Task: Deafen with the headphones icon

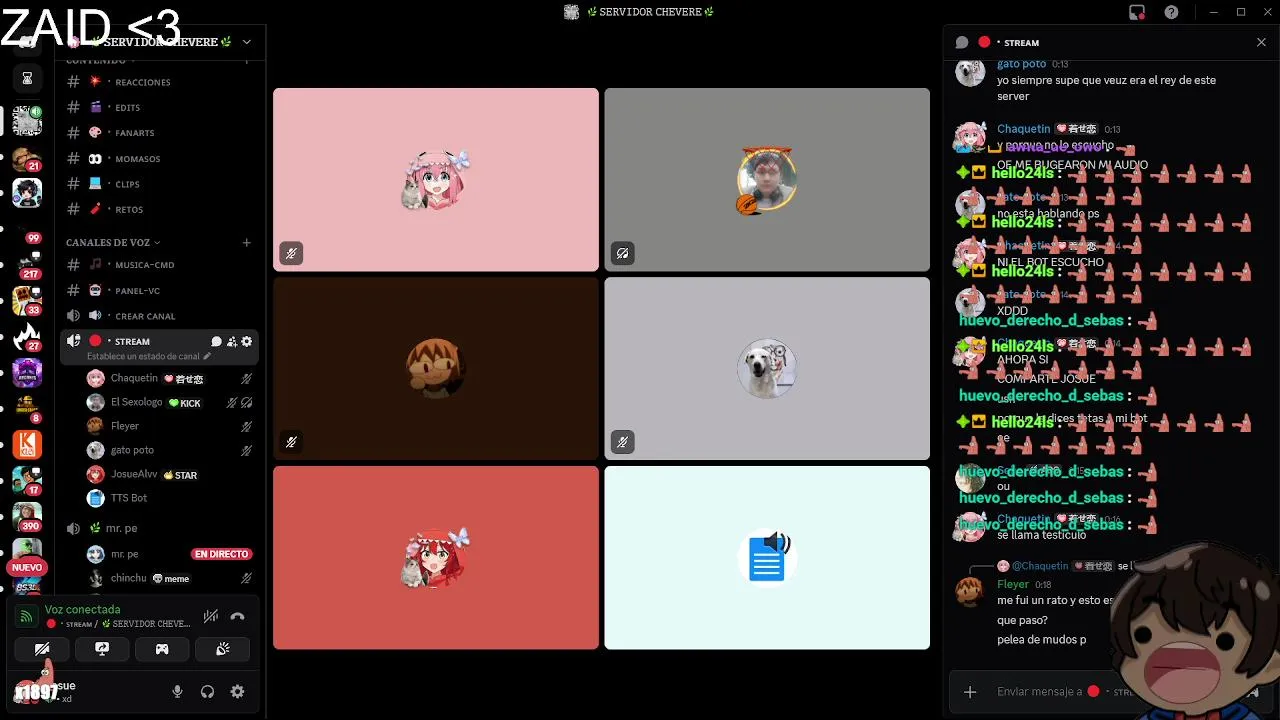Action: 207,691
